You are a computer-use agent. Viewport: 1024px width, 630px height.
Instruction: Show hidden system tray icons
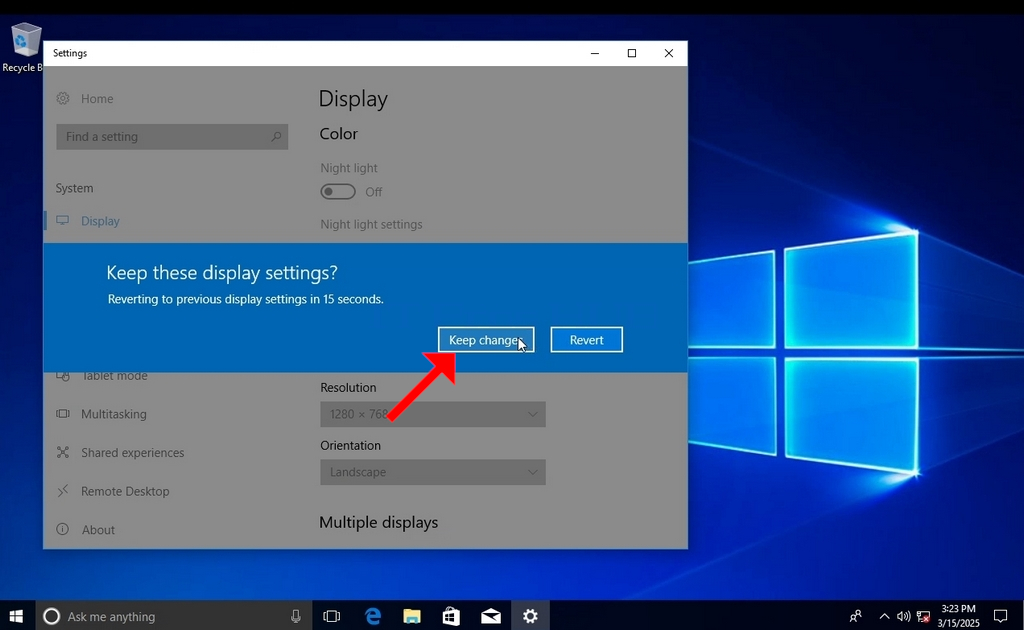coord(884,616)
